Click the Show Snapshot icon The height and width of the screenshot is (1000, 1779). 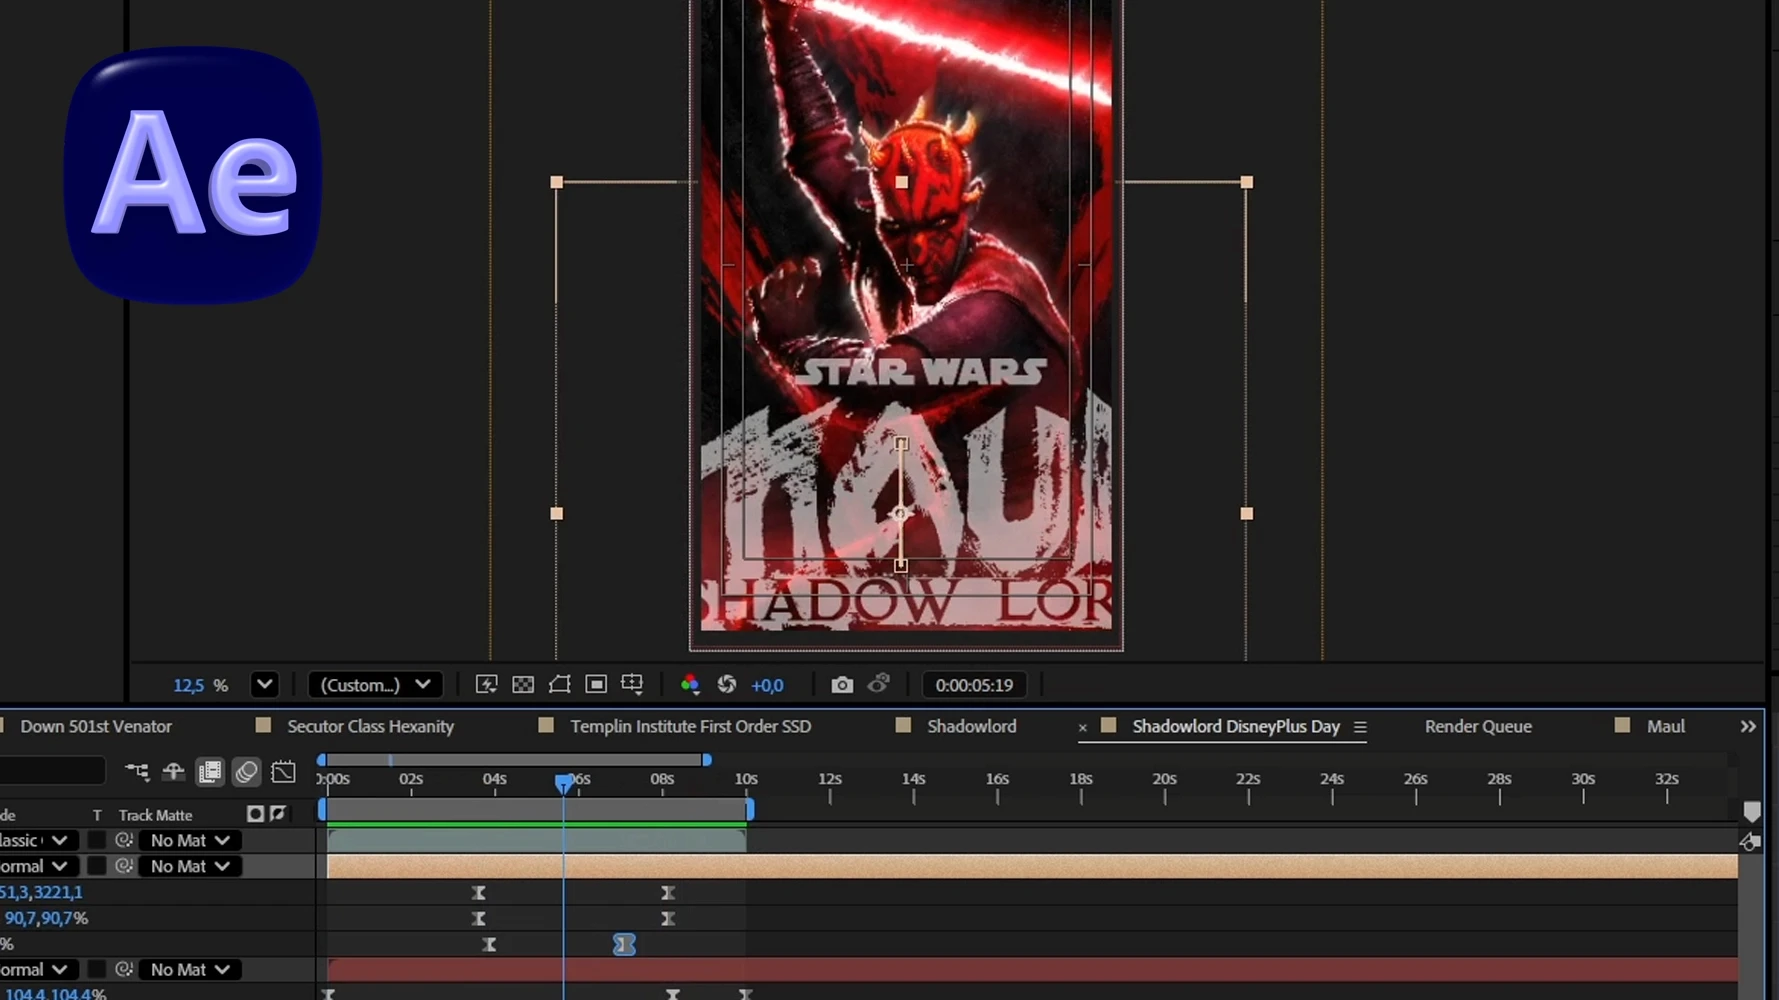pos(878,684)
